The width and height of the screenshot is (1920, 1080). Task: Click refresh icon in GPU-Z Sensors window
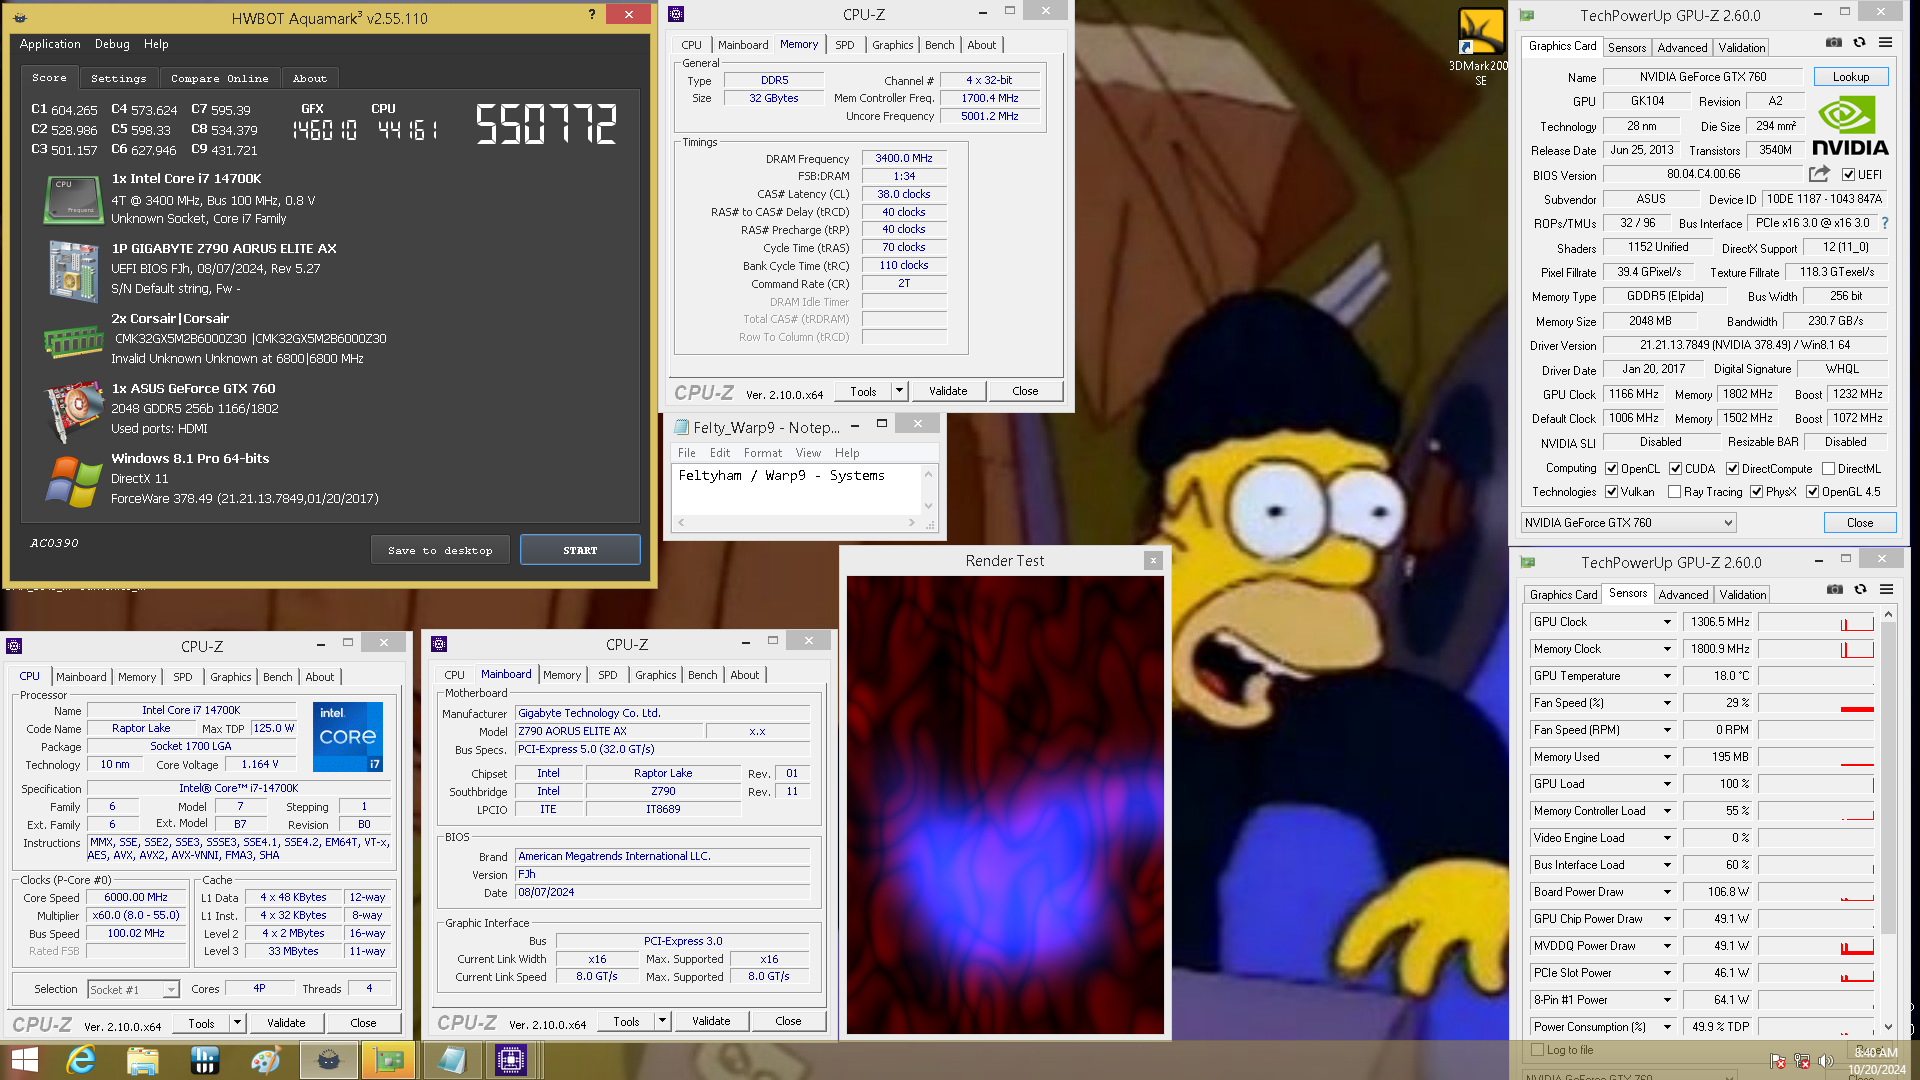tap(1860, 590)
